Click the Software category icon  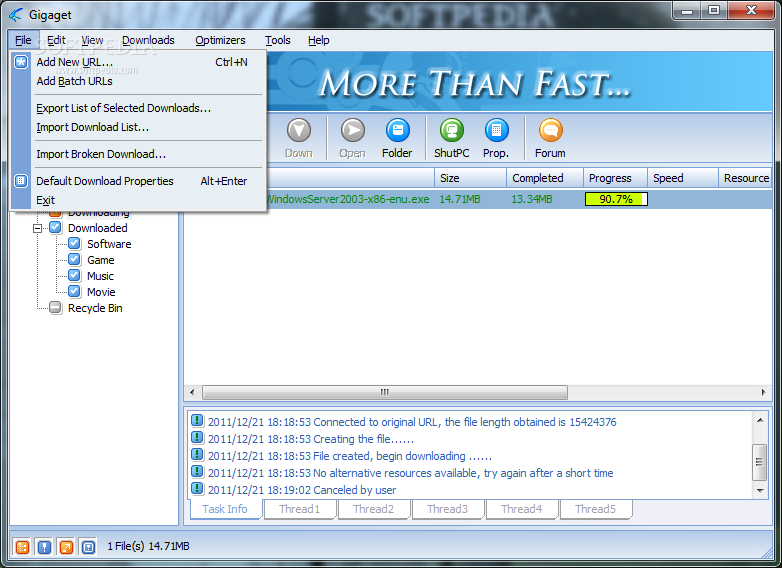click(74, 244)
